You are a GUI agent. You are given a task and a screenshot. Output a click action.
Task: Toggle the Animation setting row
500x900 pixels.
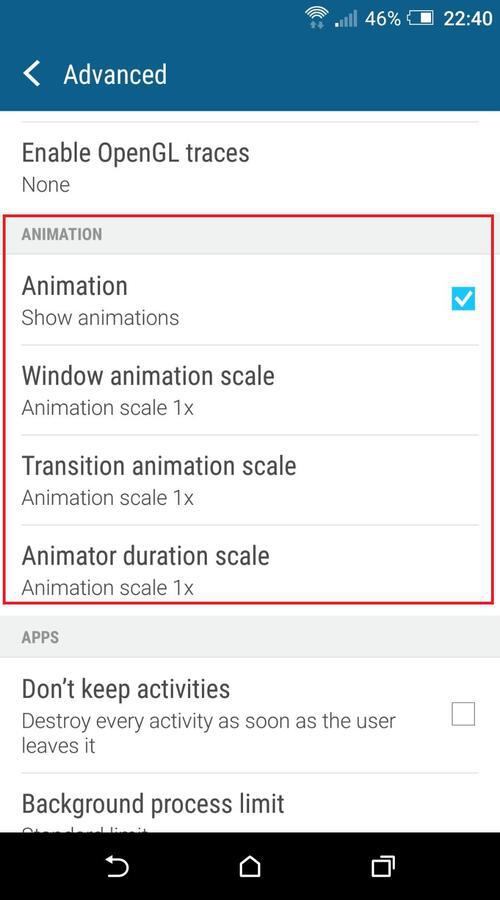pos(250,300)
